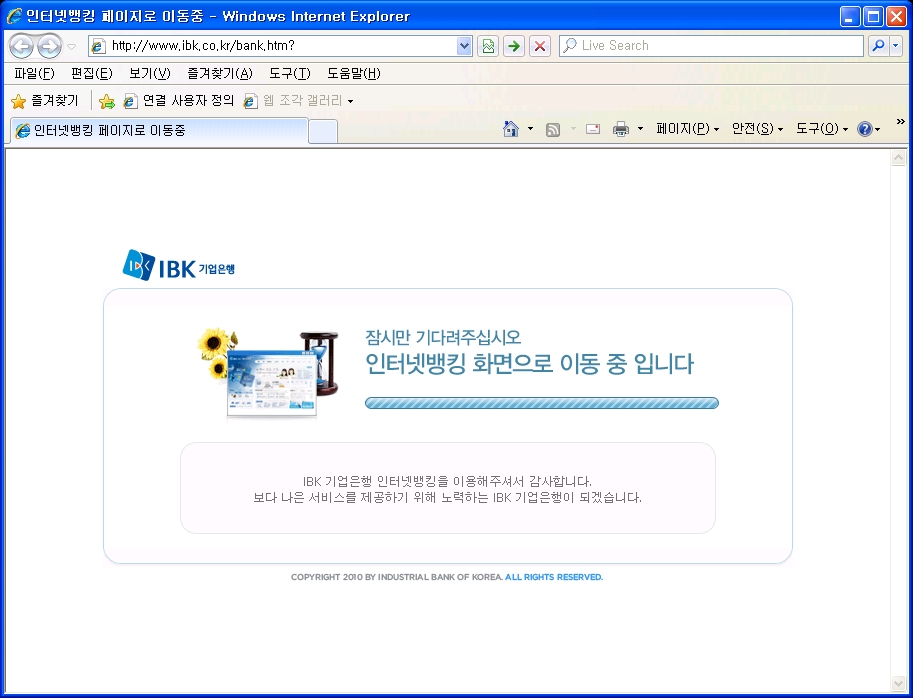Screen dimensions: 913x698
Task: Click the striped loading progress bar
Action: click(542, 403)
